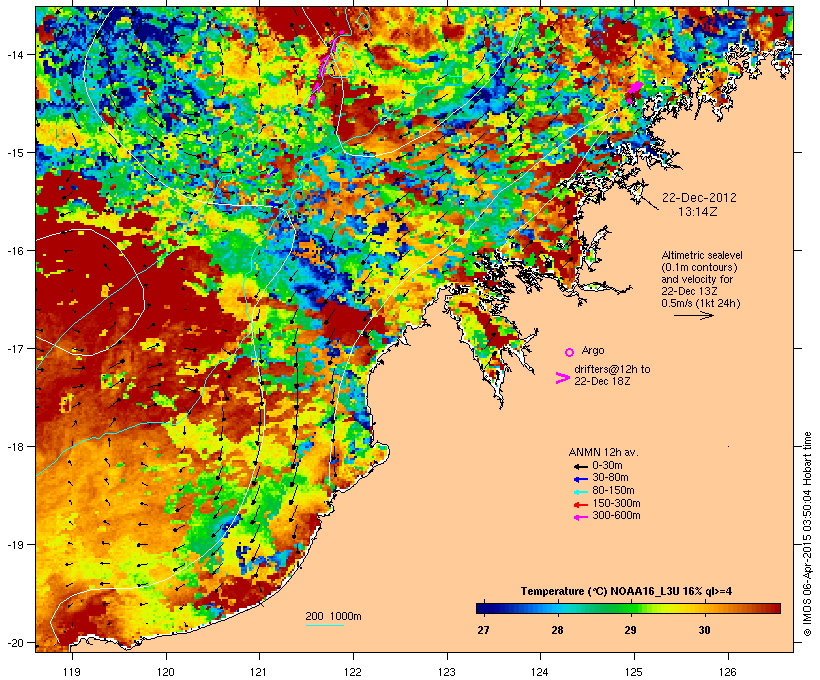The height and width of the screenshot is (680, 820).
Task: Click the latitude label -17
Action: point(14,349)
